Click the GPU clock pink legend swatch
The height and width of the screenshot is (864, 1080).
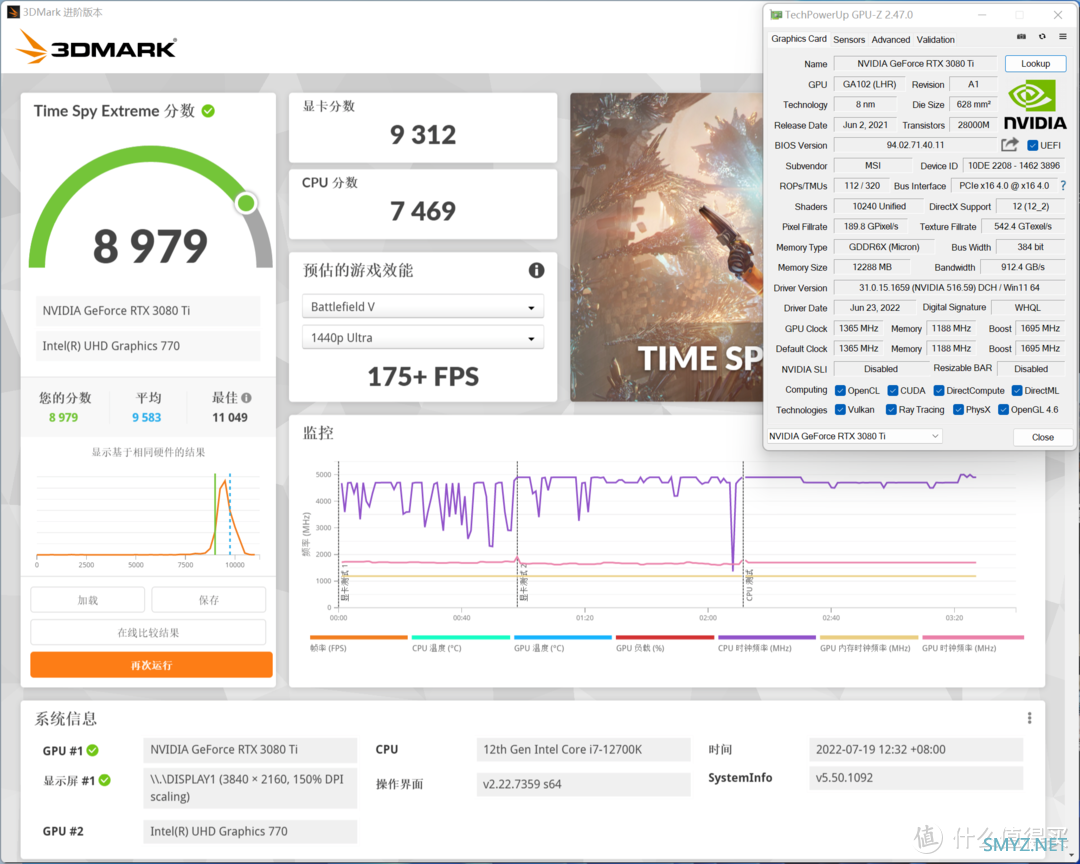click(x=973, y=637)
